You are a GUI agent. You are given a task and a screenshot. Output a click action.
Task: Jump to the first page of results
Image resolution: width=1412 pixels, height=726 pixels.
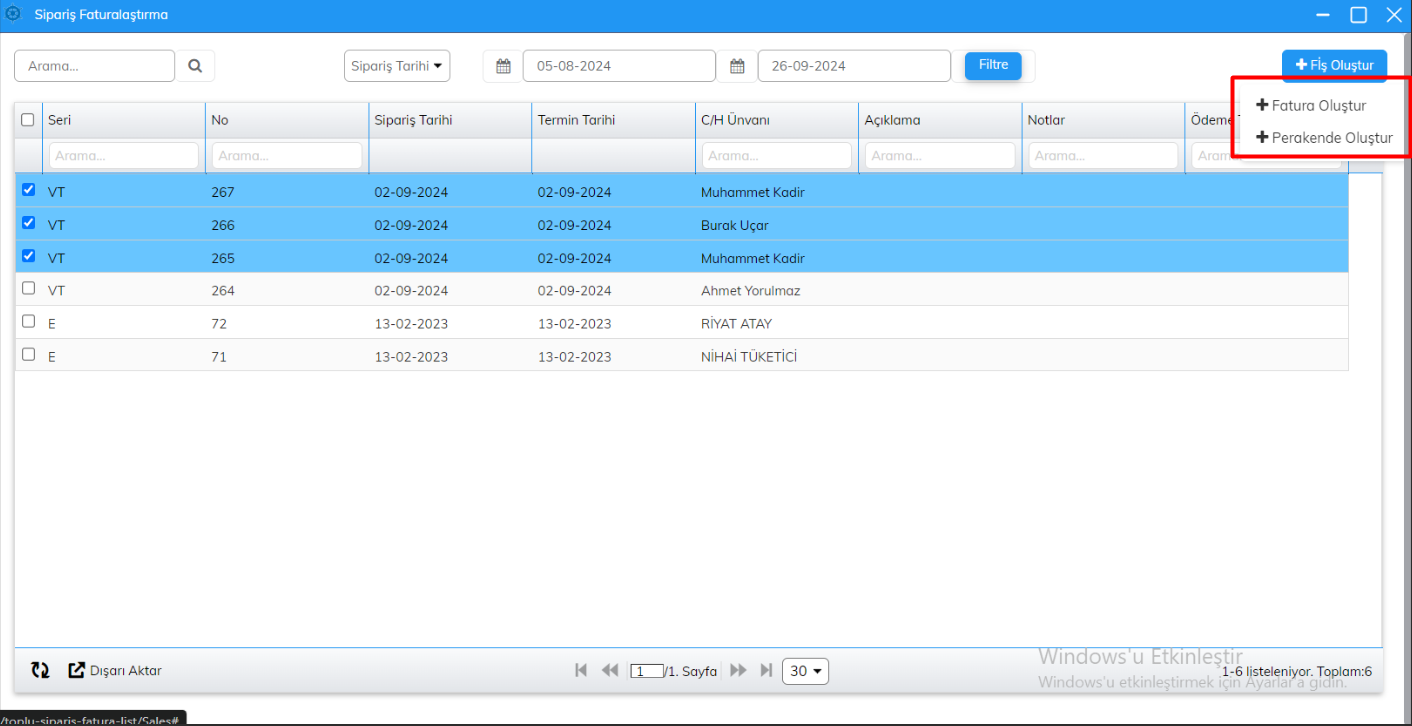tap(581, 670)
